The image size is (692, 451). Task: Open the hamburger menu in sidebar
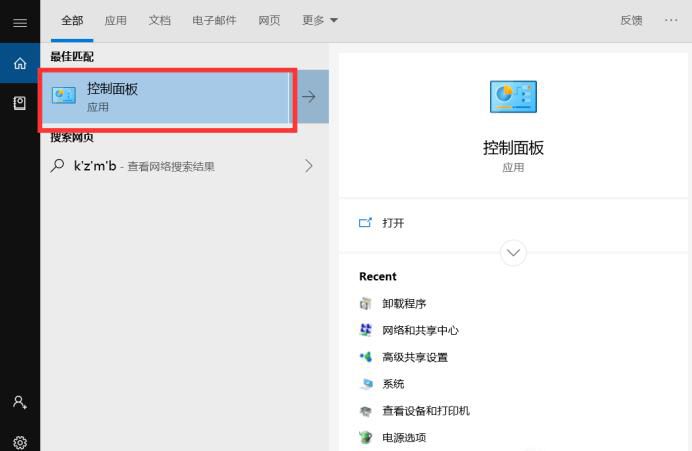tap(20, 23)
